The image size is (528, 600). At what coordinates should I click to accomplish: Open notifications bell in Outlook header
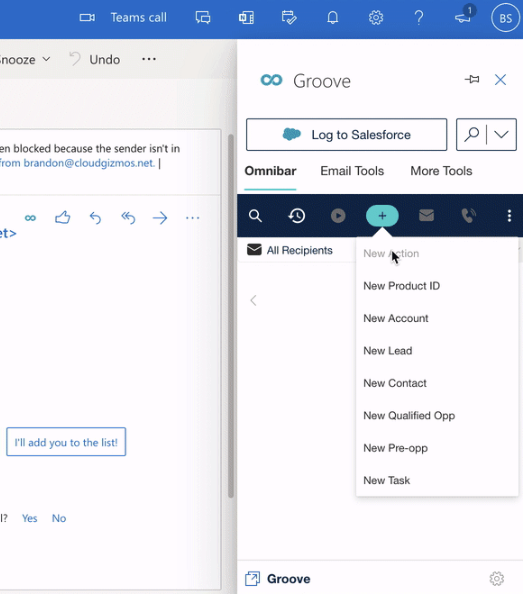(332, 18)
